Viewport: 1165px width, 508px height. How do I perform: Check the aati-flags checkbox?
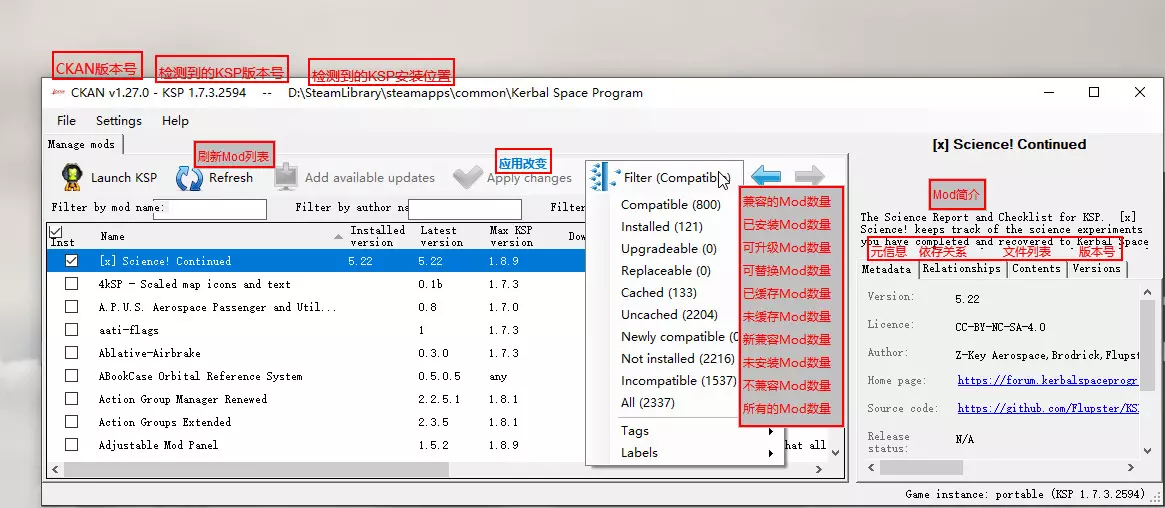coord(71,330)
